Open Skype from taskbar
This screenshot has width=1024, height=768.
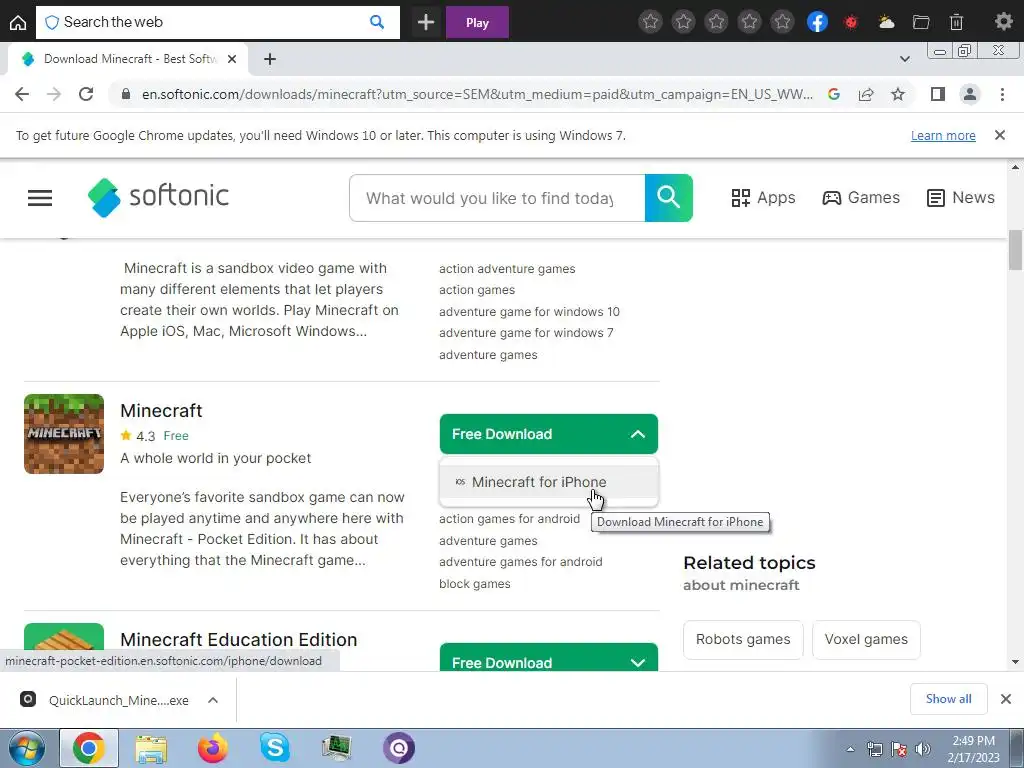(275, 748)
